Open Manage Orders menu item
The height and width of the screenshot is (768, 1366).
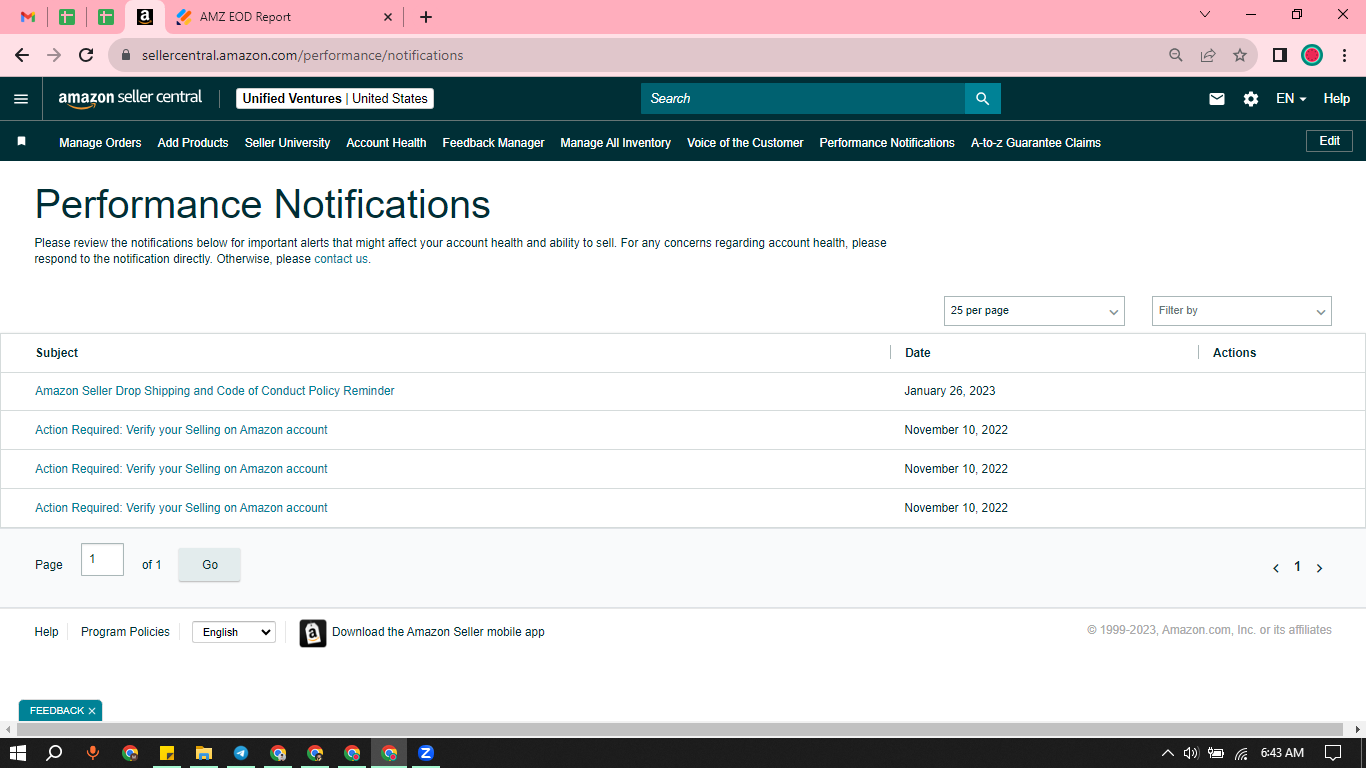tap(100, 143)
